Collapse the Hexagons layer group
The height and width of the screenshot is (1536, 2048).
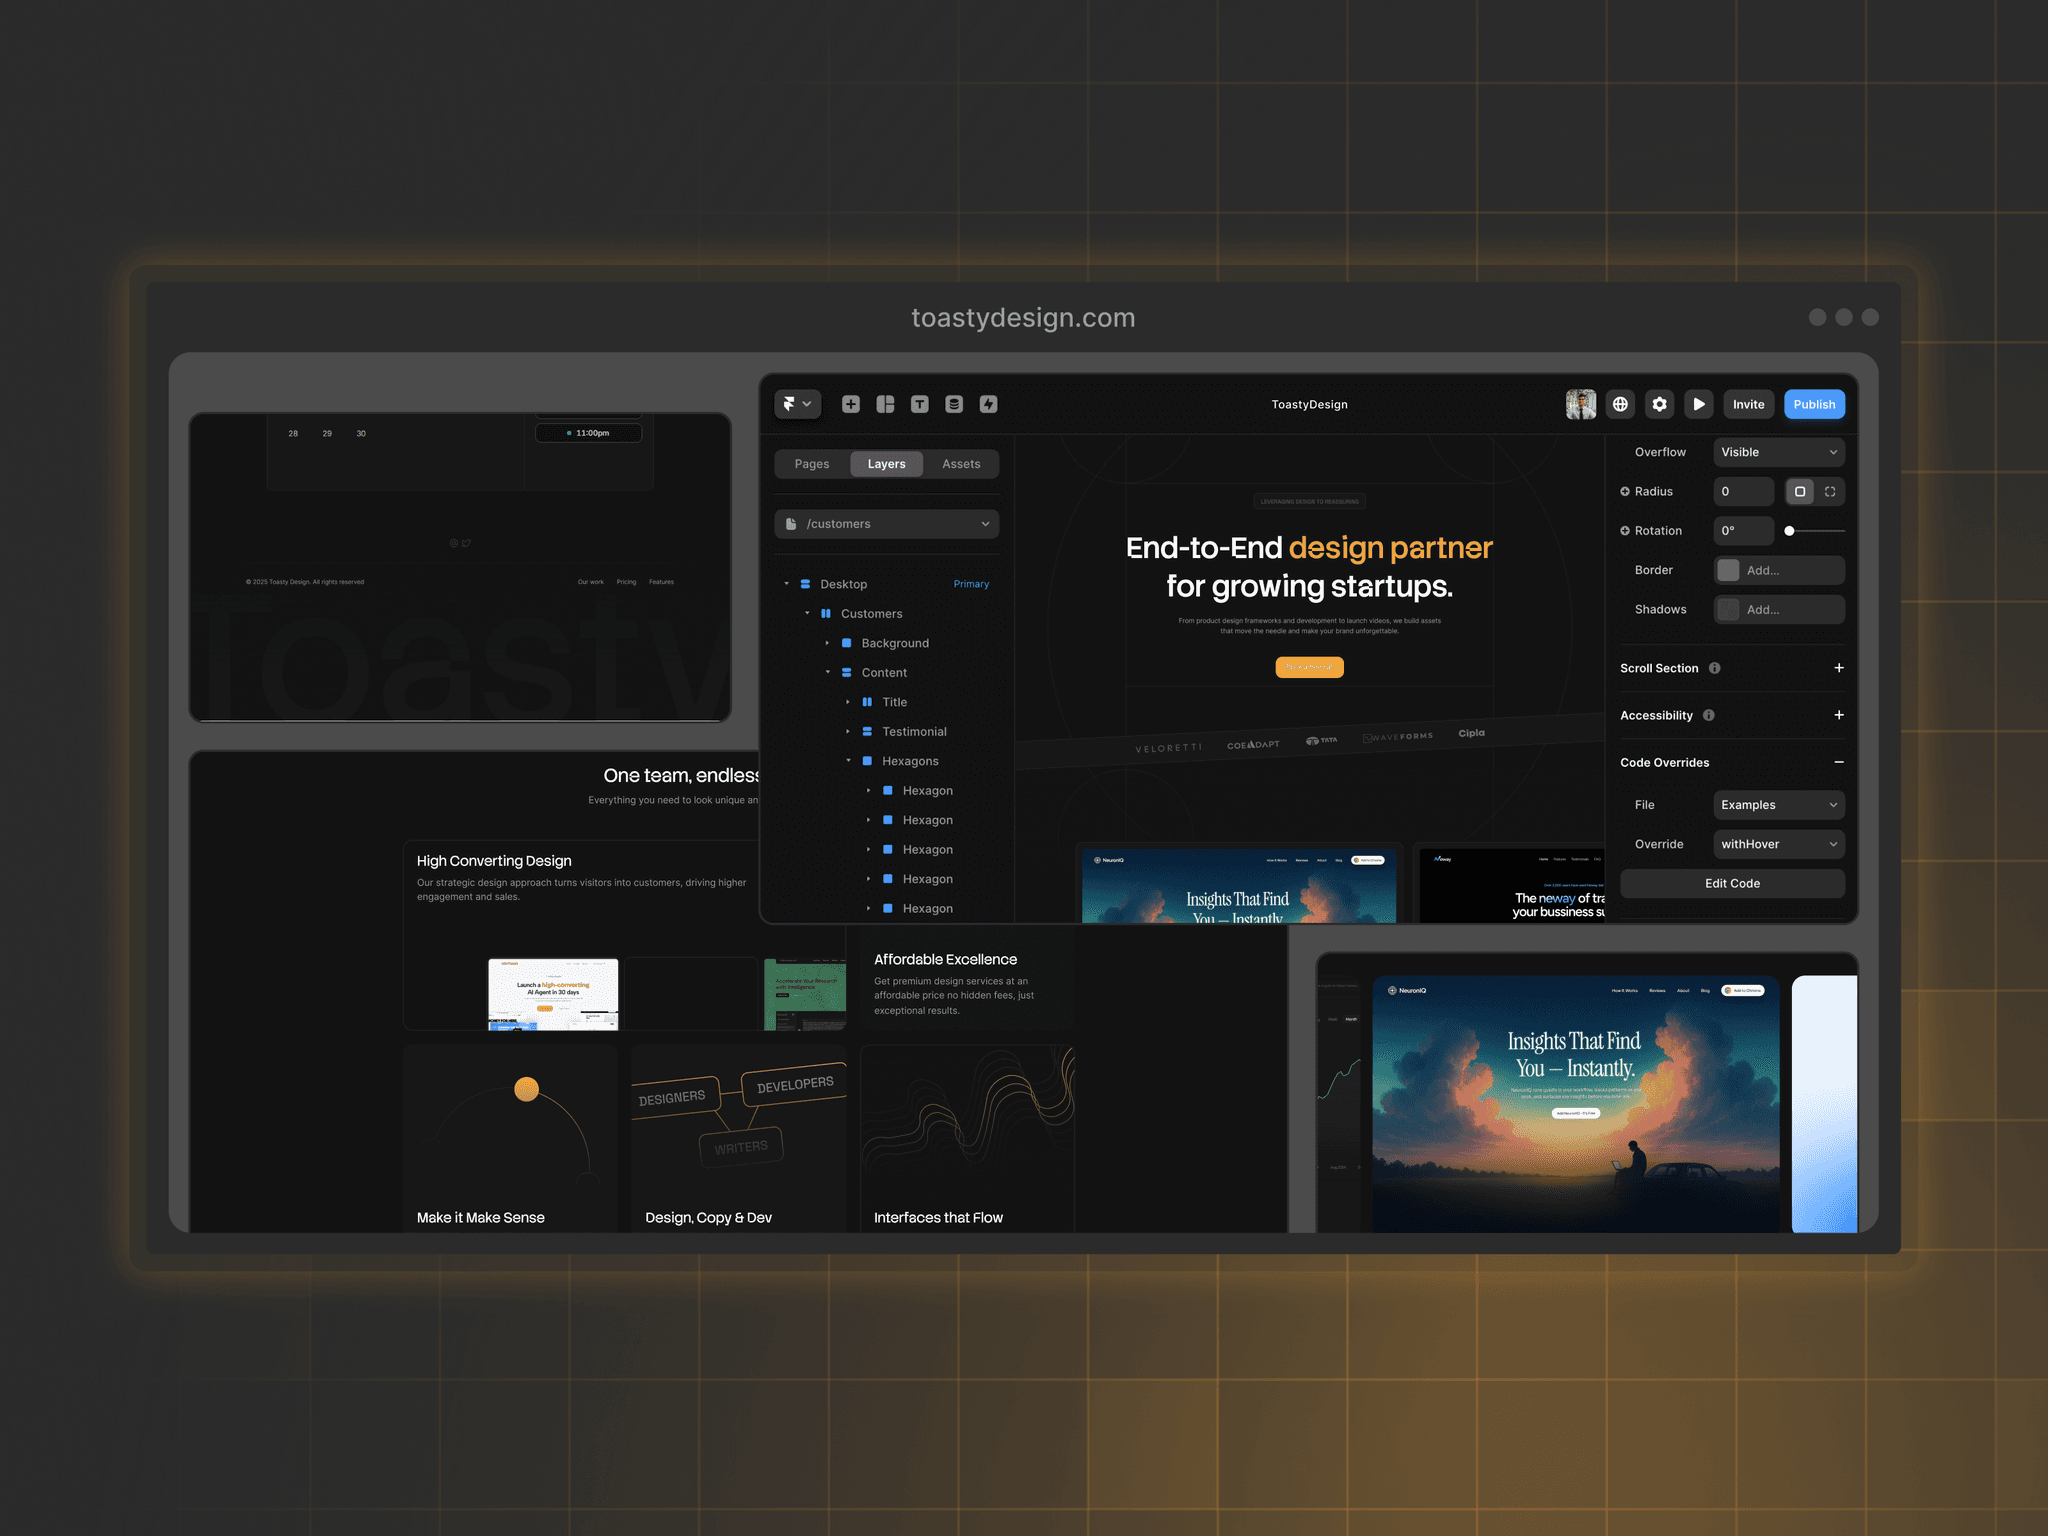click(x=849, y=761)
